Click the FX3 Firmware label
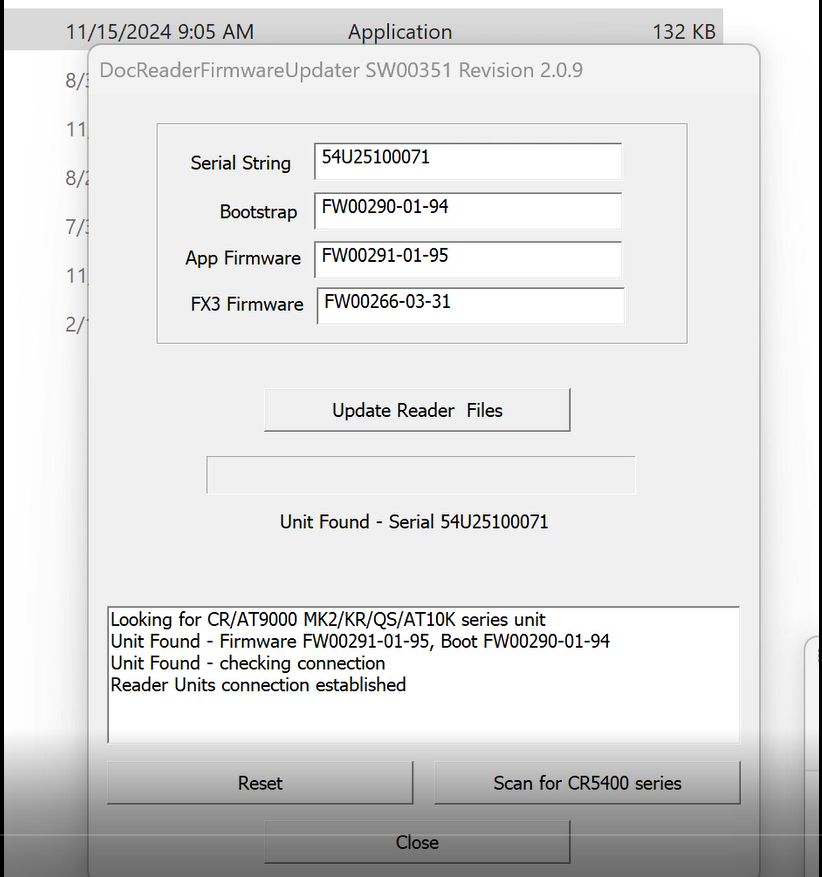 247,305
